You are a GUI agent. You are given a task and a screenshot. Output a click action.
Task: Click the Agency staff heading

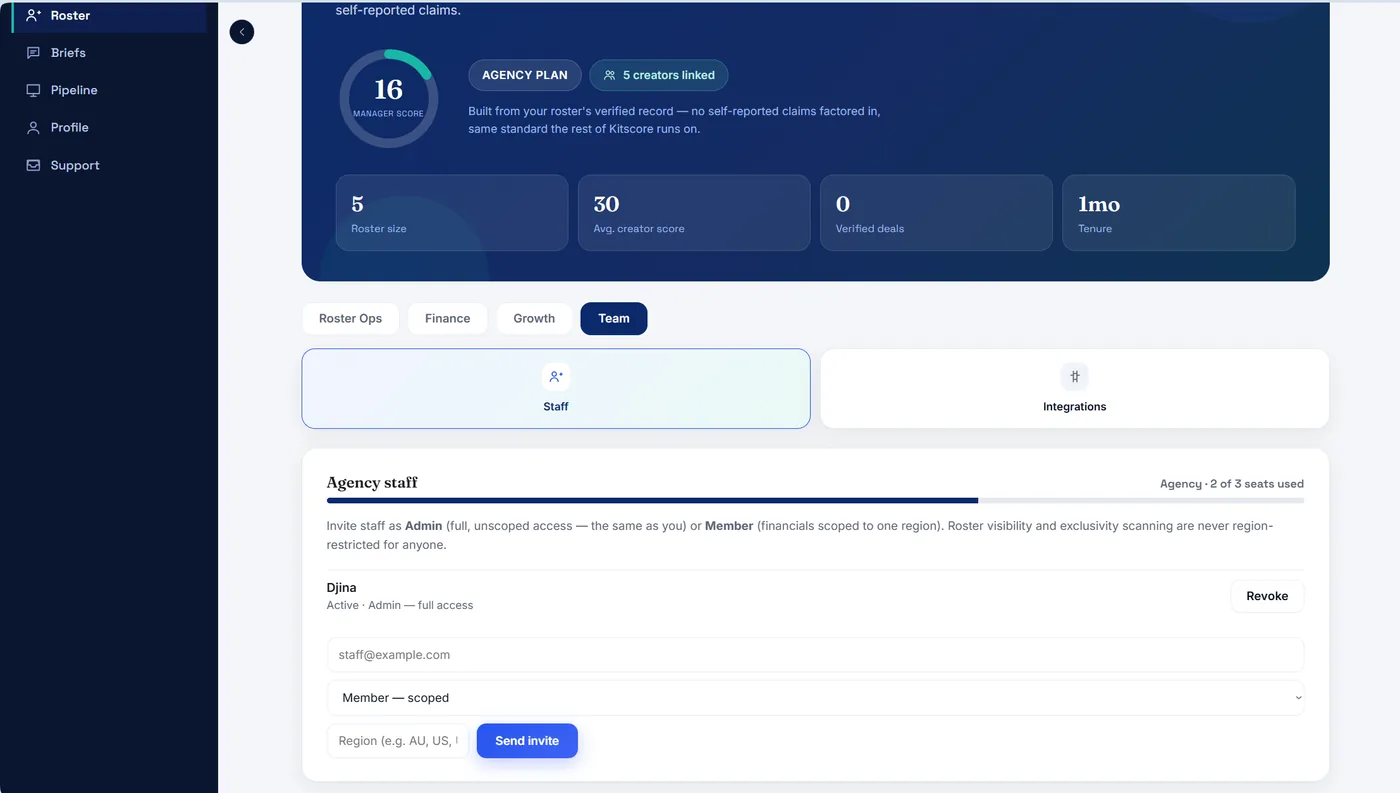pyautogui.click(x=372, y=483)
